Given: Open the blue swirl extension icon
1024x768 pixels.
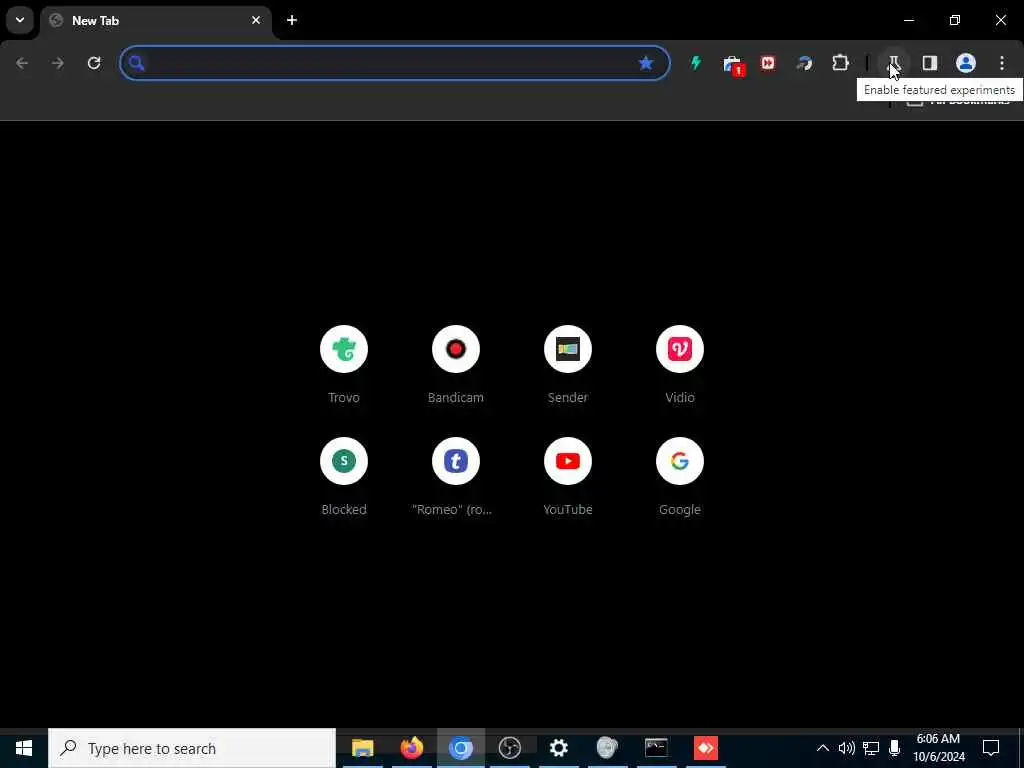Looking at the screenshot, I should coord(805,63).
